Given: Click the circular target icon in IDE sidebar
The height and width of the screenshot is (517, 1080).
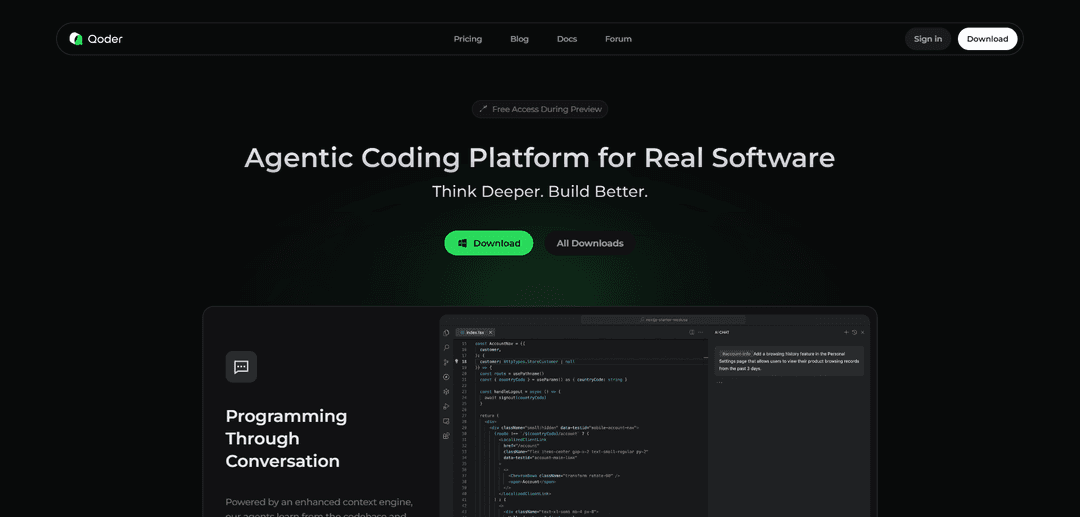Looking at the screenshot, I should (446, 377).
